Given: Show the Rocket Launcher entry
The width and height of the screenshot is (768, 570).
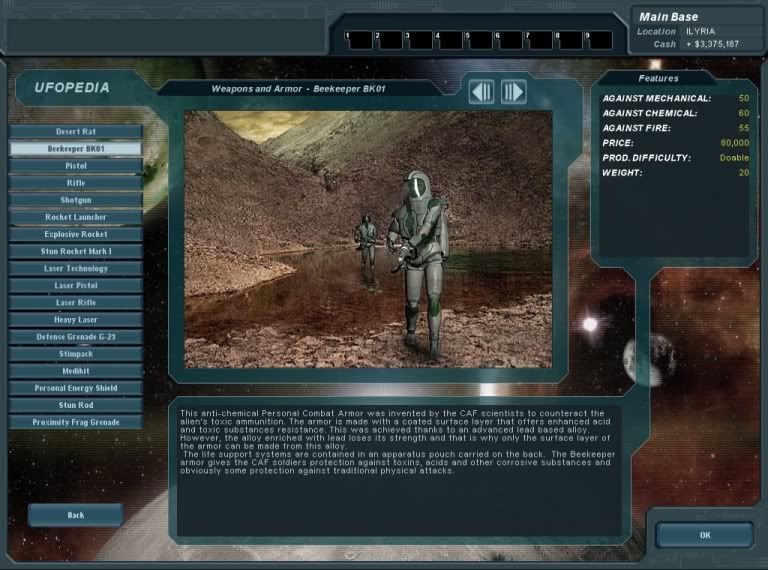Looking at the screenshot, I should 76,217.
